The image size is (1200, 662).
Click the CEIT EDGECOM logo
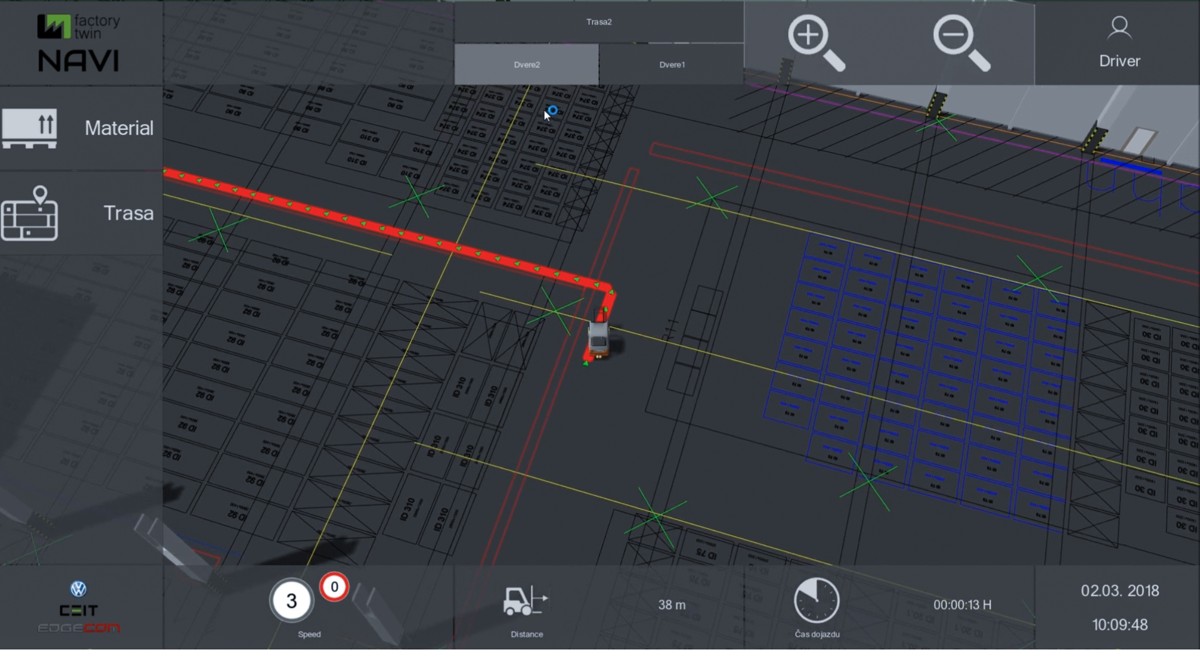click(79, 618)
